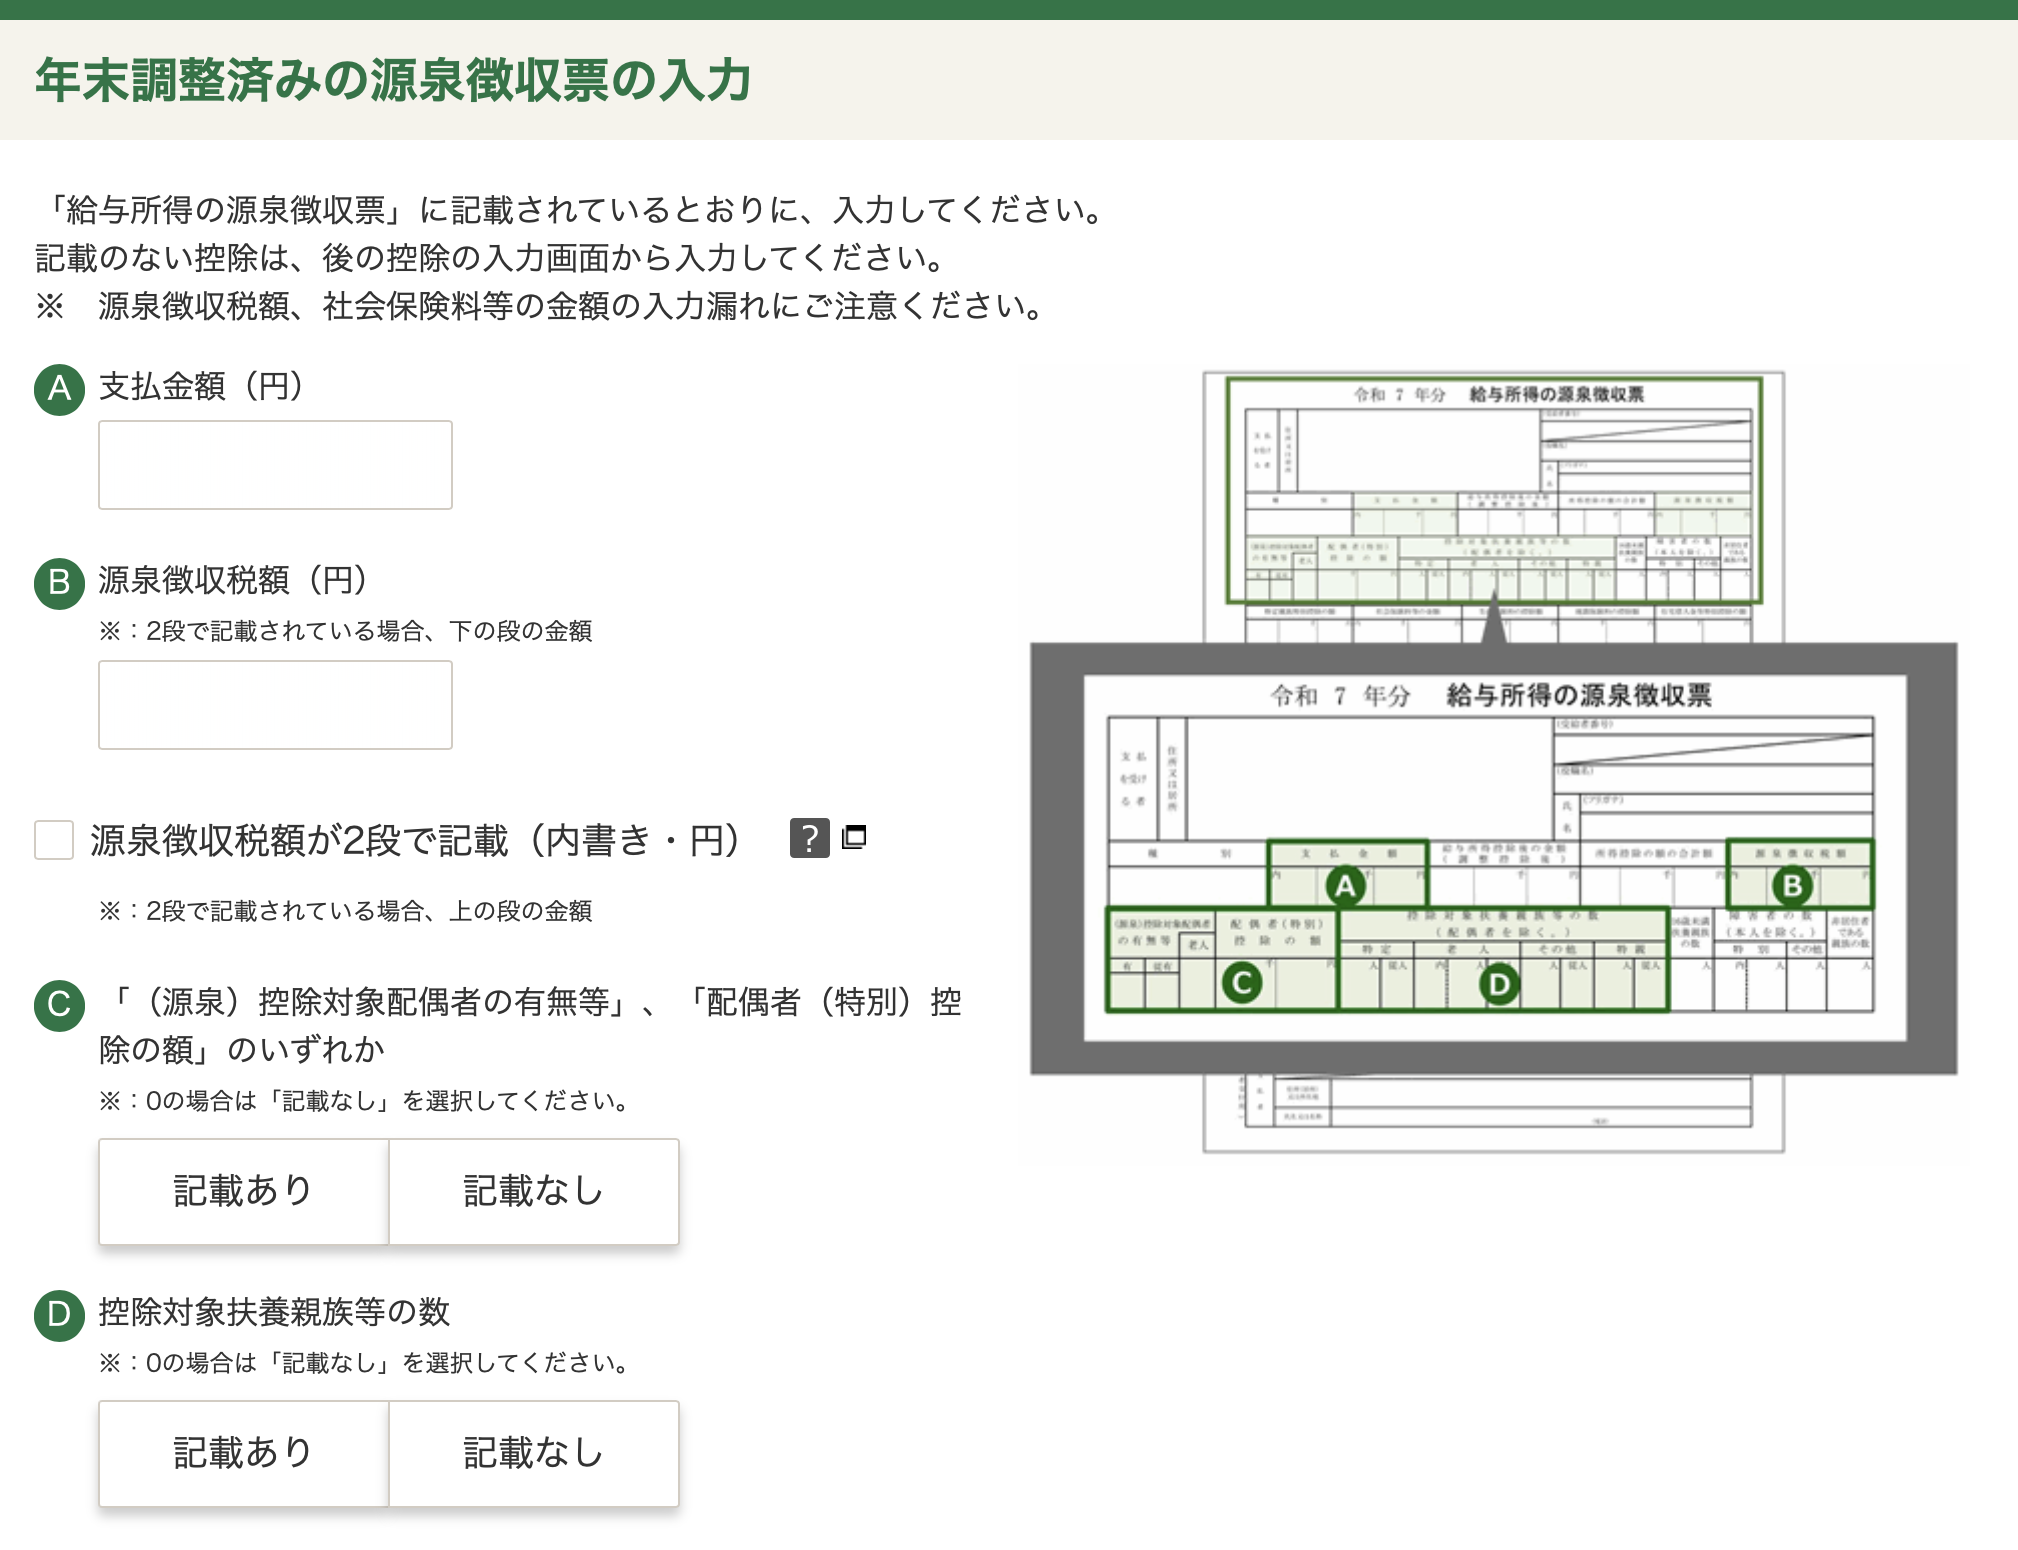Click green circle A badge beside 支払金額
Screen dimensions: 2018x1550
[x=59, y=388]
